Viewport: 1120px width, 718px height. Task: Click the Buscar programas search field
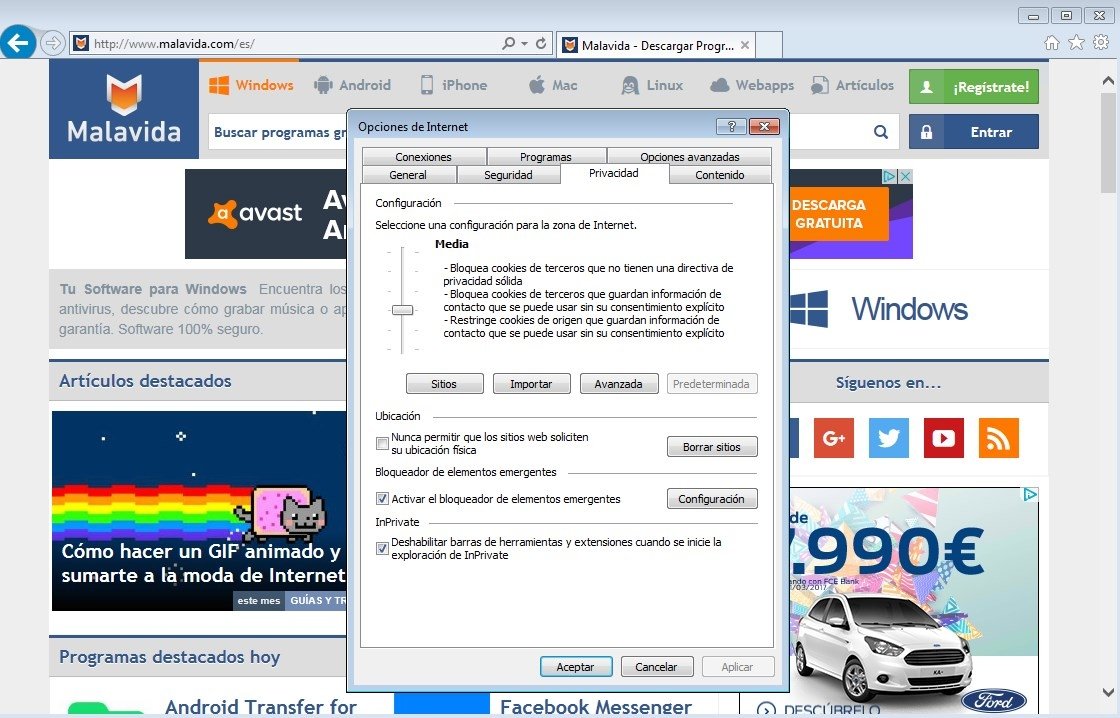[278, 132]
